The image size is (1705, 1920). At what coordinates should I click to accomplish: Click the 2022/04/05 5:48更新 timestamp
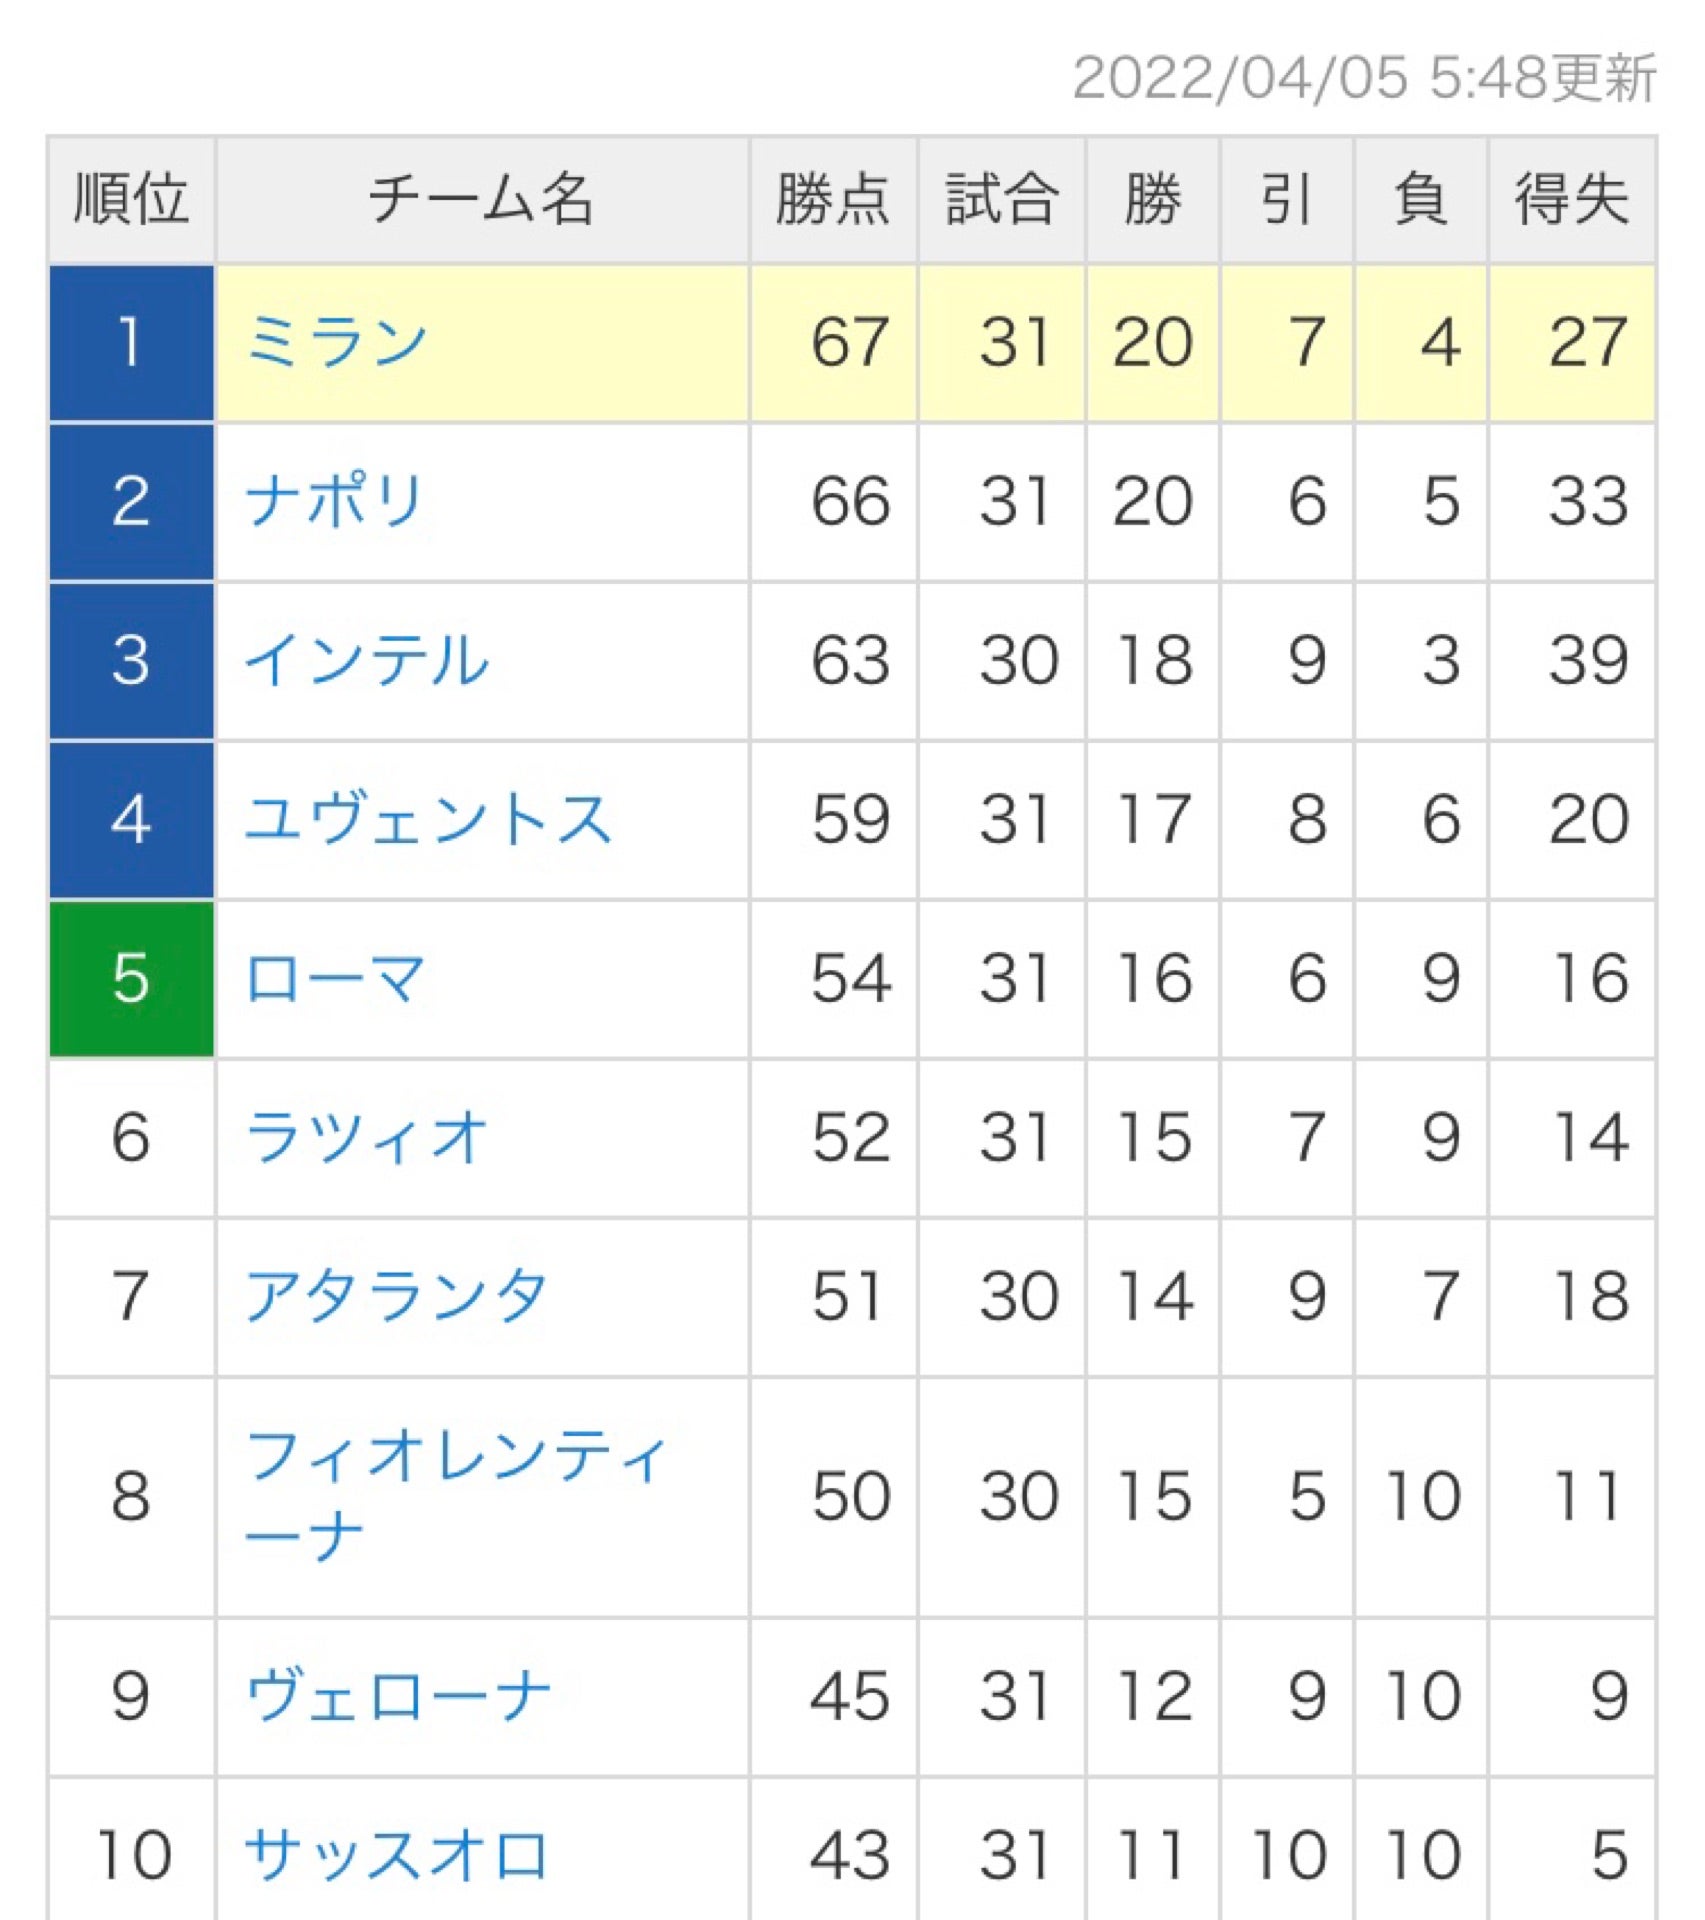point(1363,78)
